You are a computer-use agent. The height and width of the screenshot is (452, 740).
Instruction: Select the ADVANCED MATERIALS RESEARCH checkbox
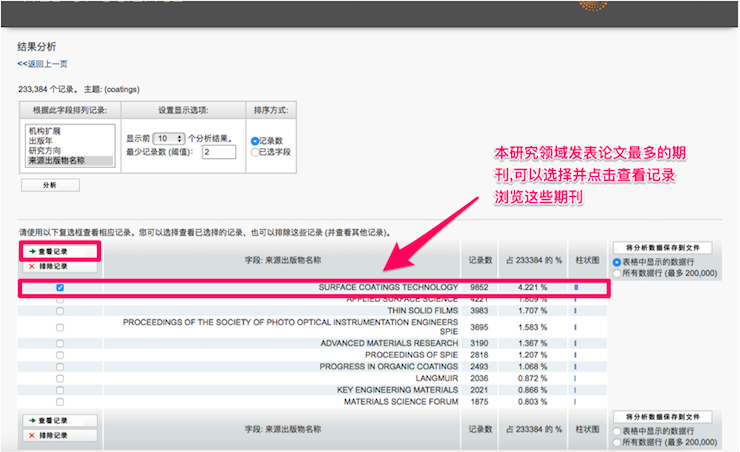(x=60, y=343)
